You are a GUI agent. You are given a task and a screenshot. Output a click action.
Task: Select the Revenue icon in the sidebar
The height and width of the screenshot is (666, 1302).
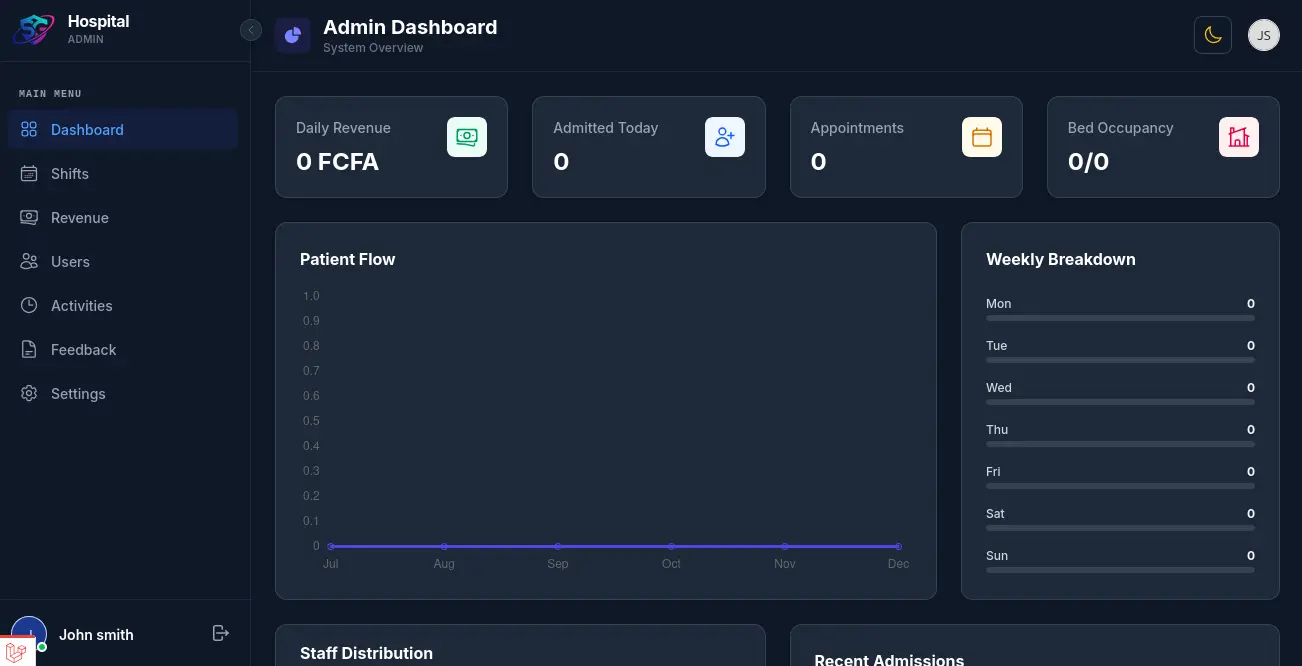click(x=29, y=218)
